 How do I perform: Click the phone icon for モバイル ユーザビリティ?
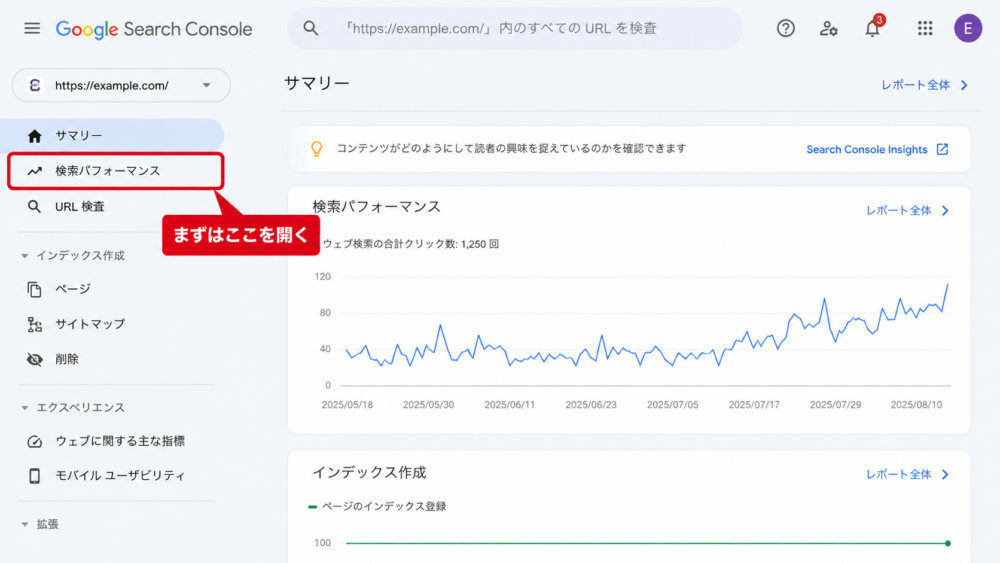point(34,476)
